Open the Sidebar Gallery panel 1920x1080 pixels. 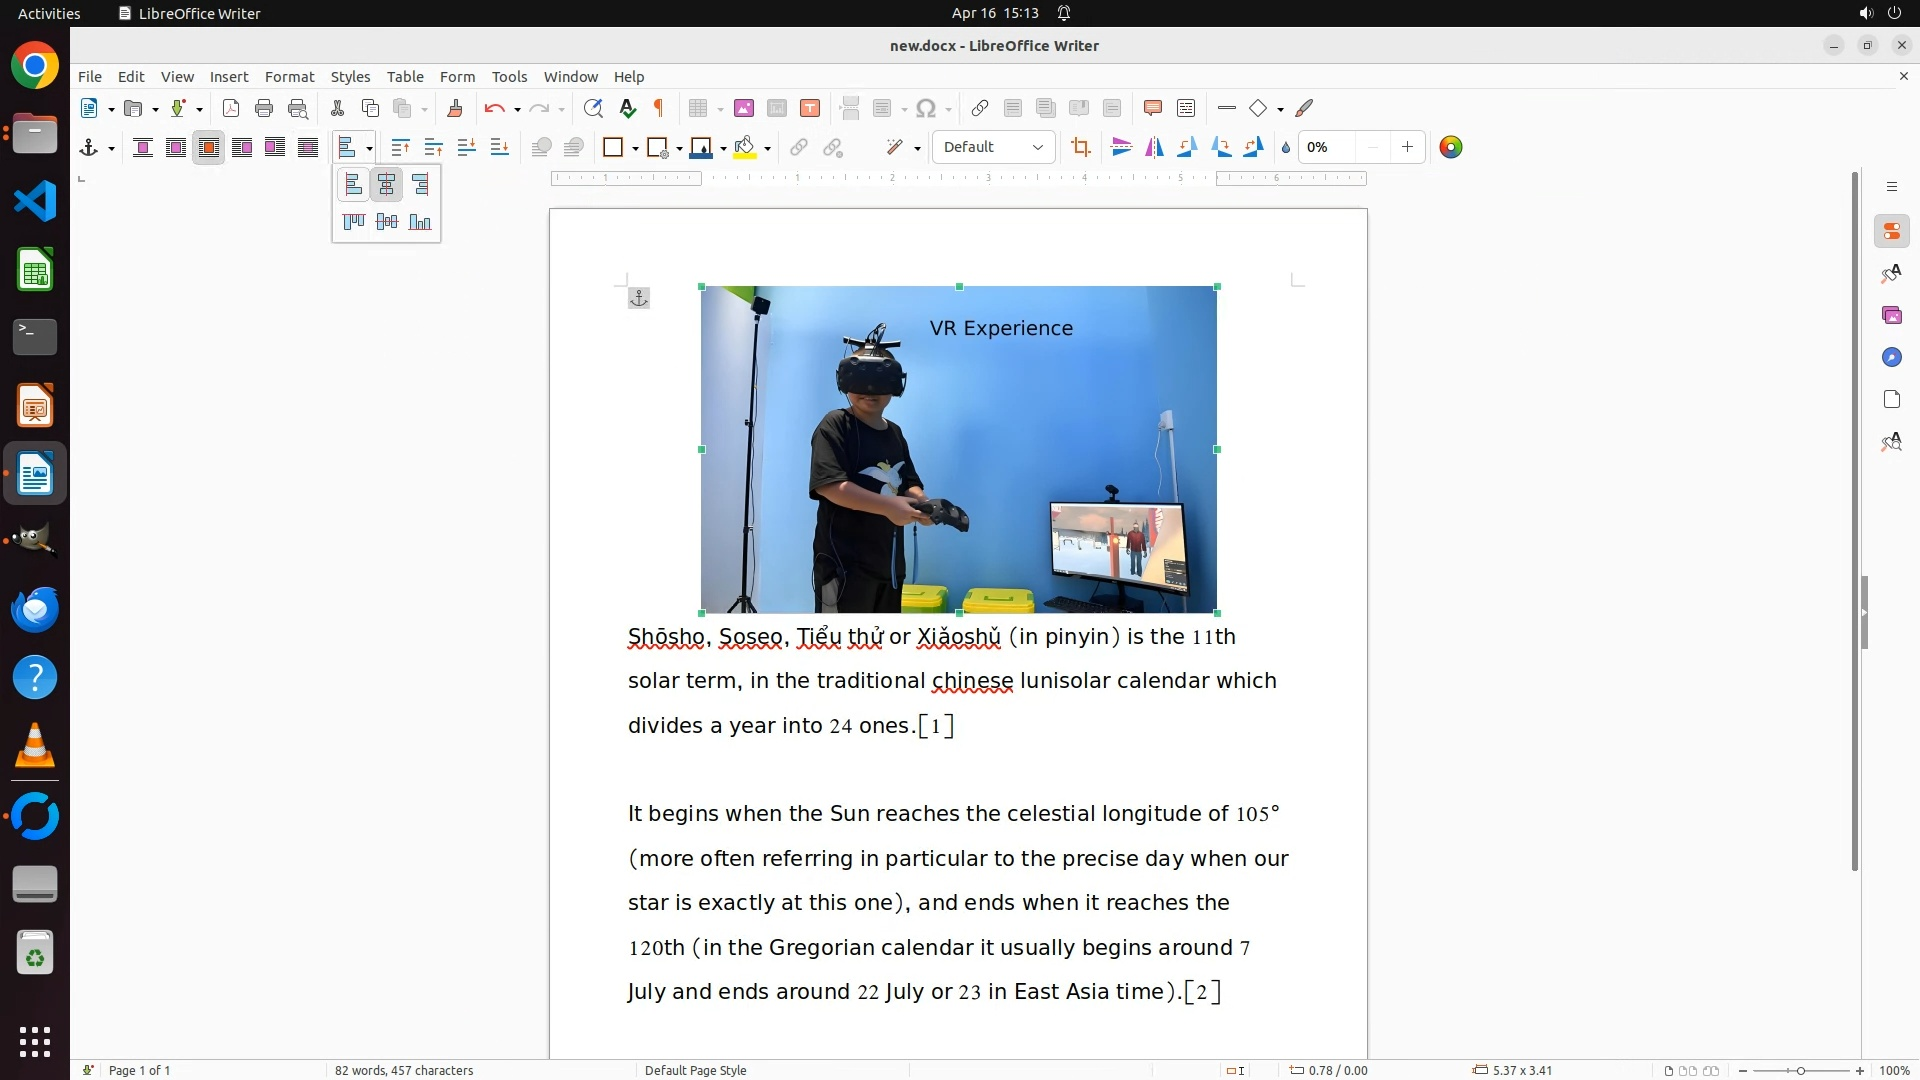[1891, 315]
